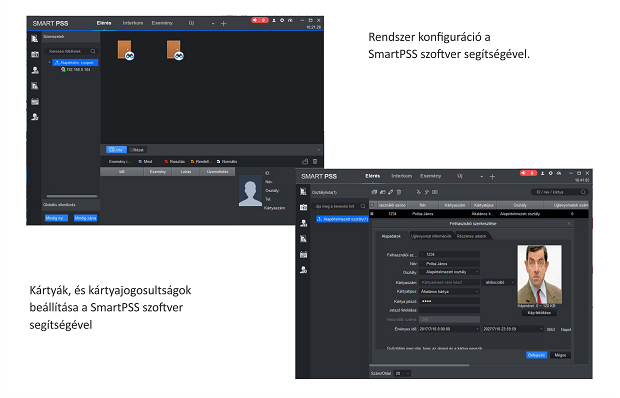This screenshot has width=620, height=398.
Task: Click user sidebar icon in upper-left window
Action: [x=35, y=70]
